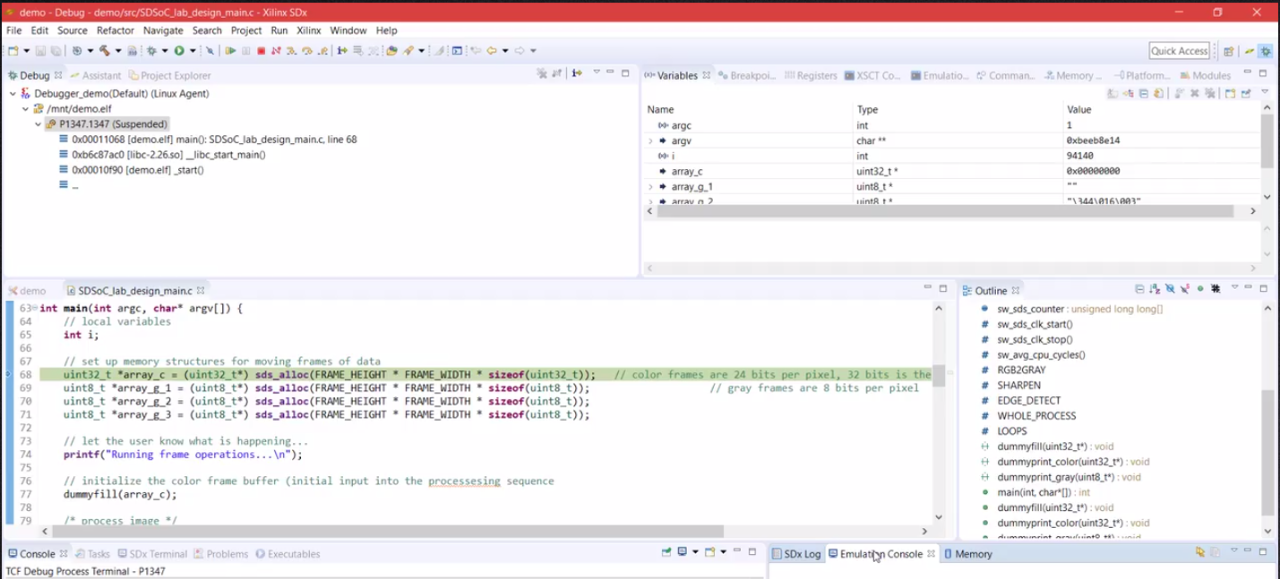Click the Pin Console icon
This screenshot has width=1280, height=579.
666,552
